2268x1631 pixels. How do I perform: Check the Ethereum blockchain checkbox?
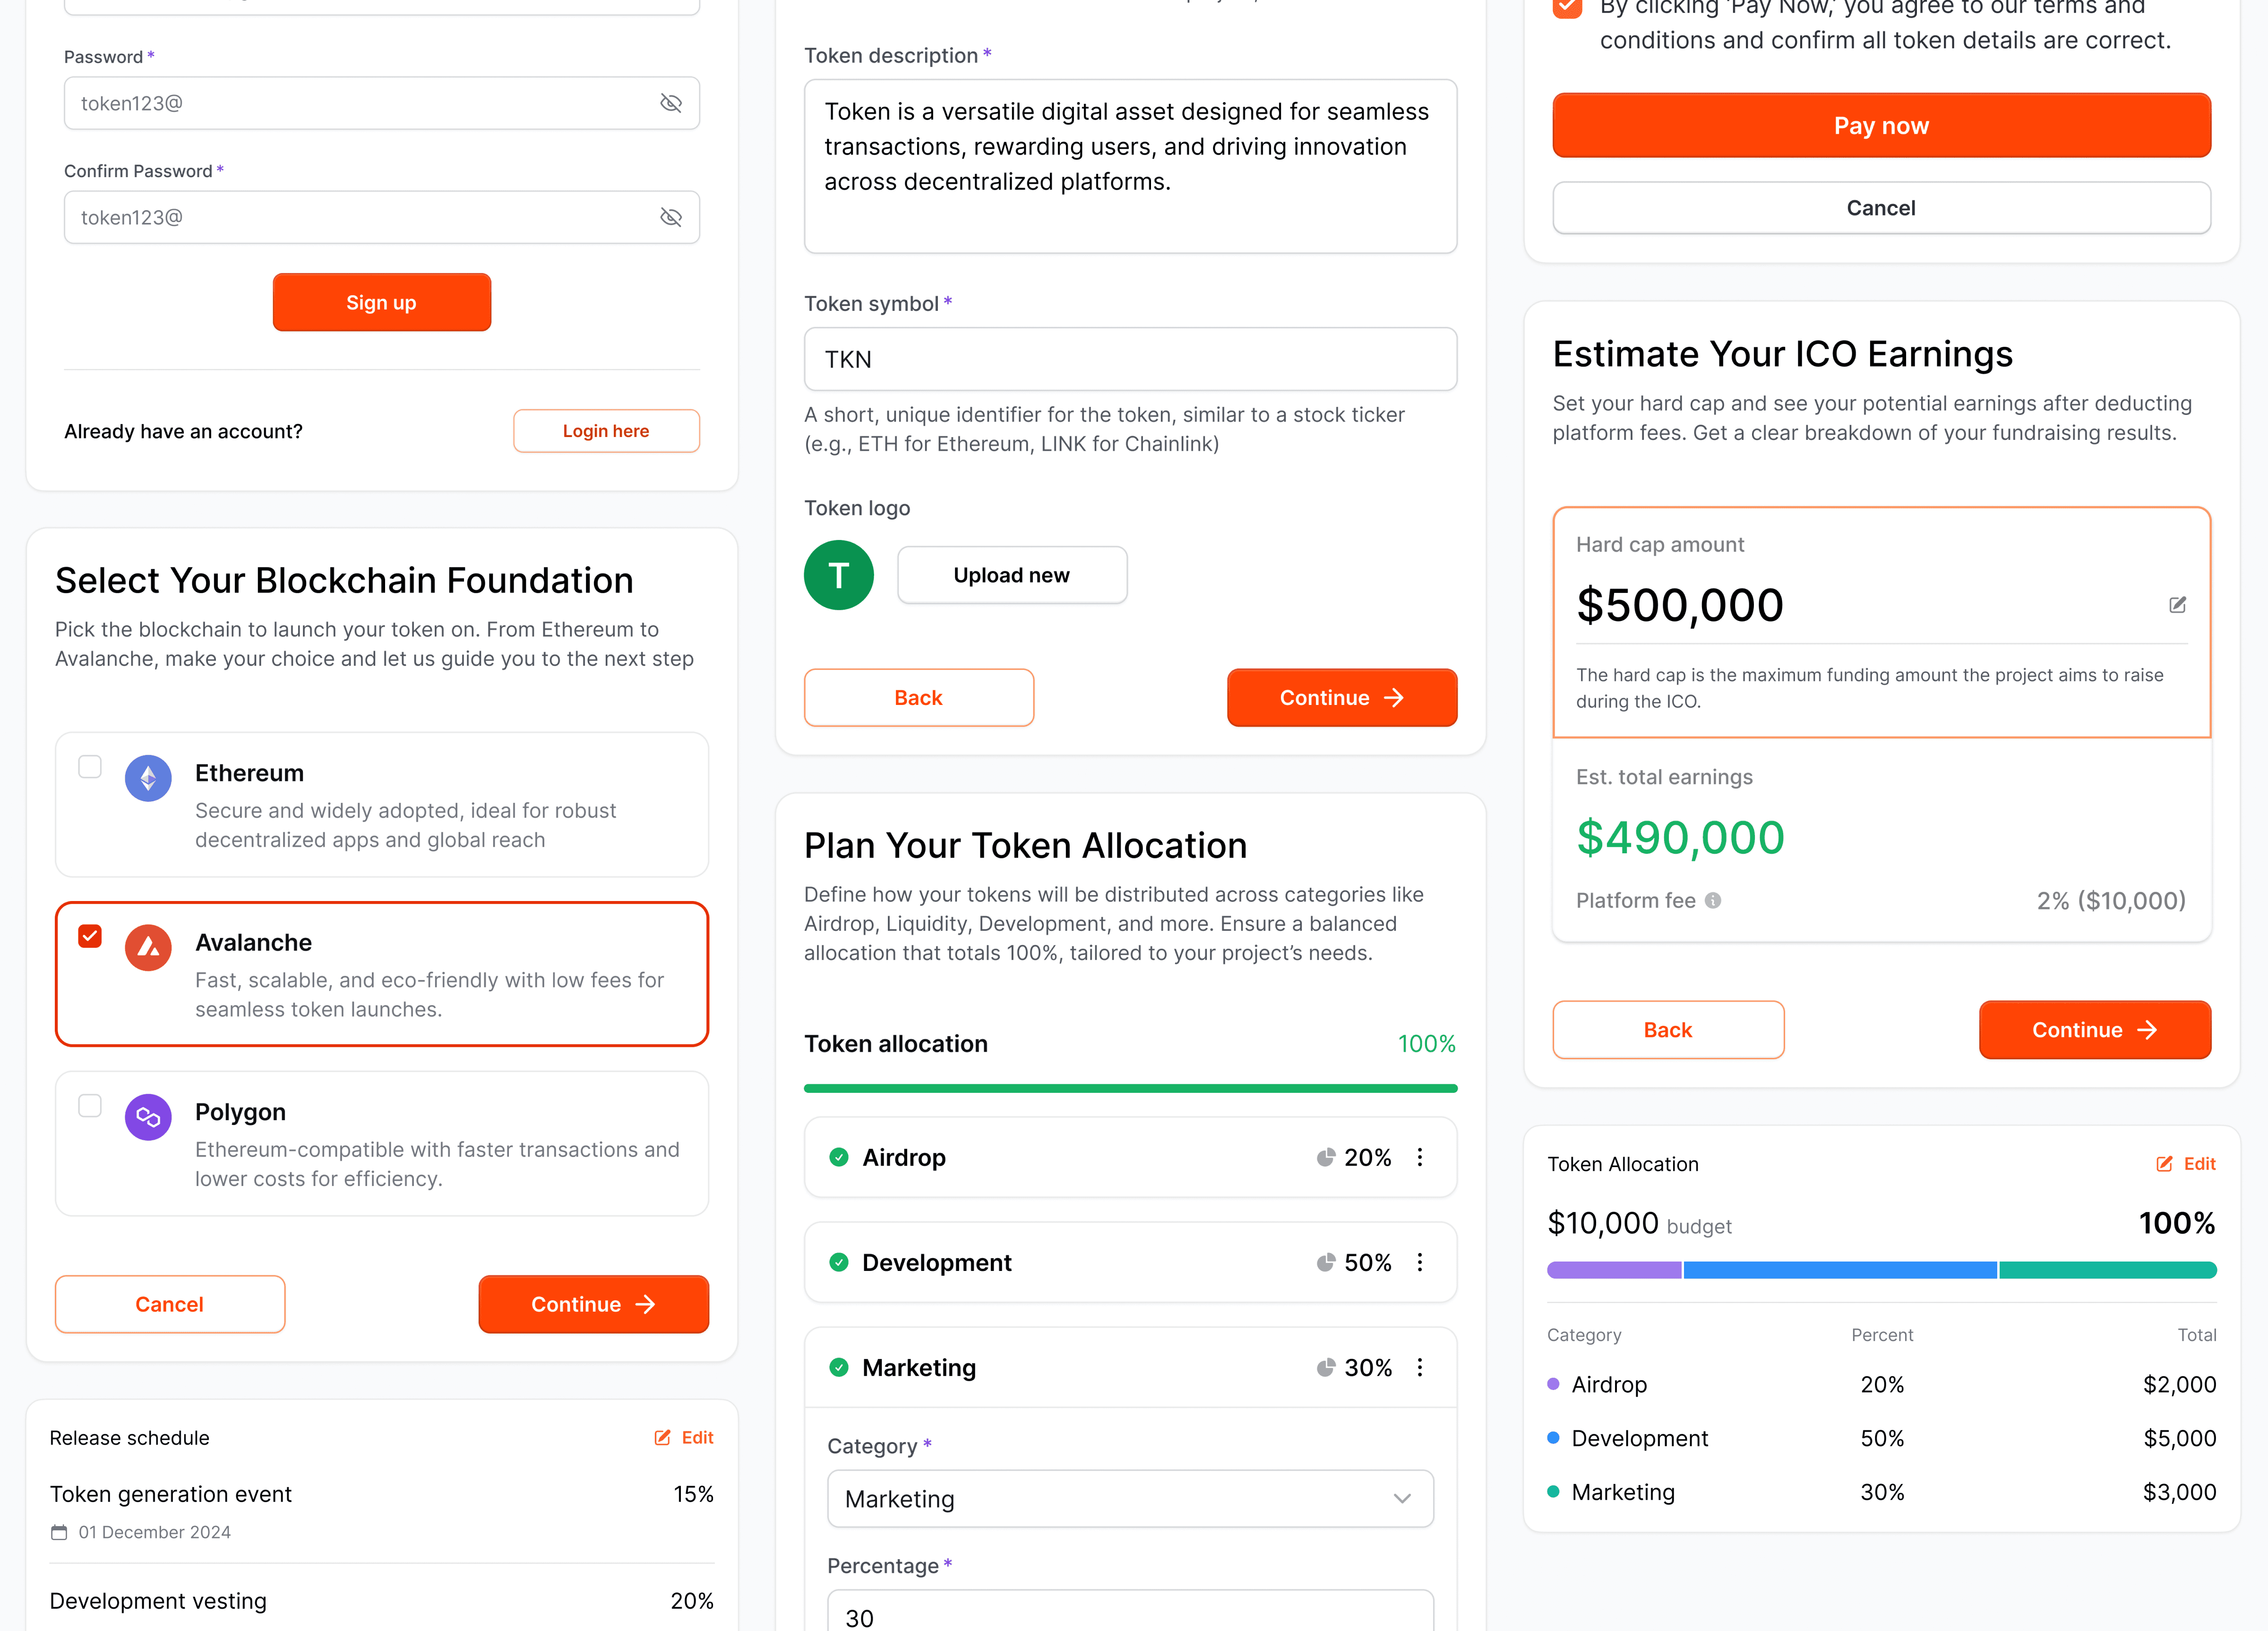(x=90, y=767)
